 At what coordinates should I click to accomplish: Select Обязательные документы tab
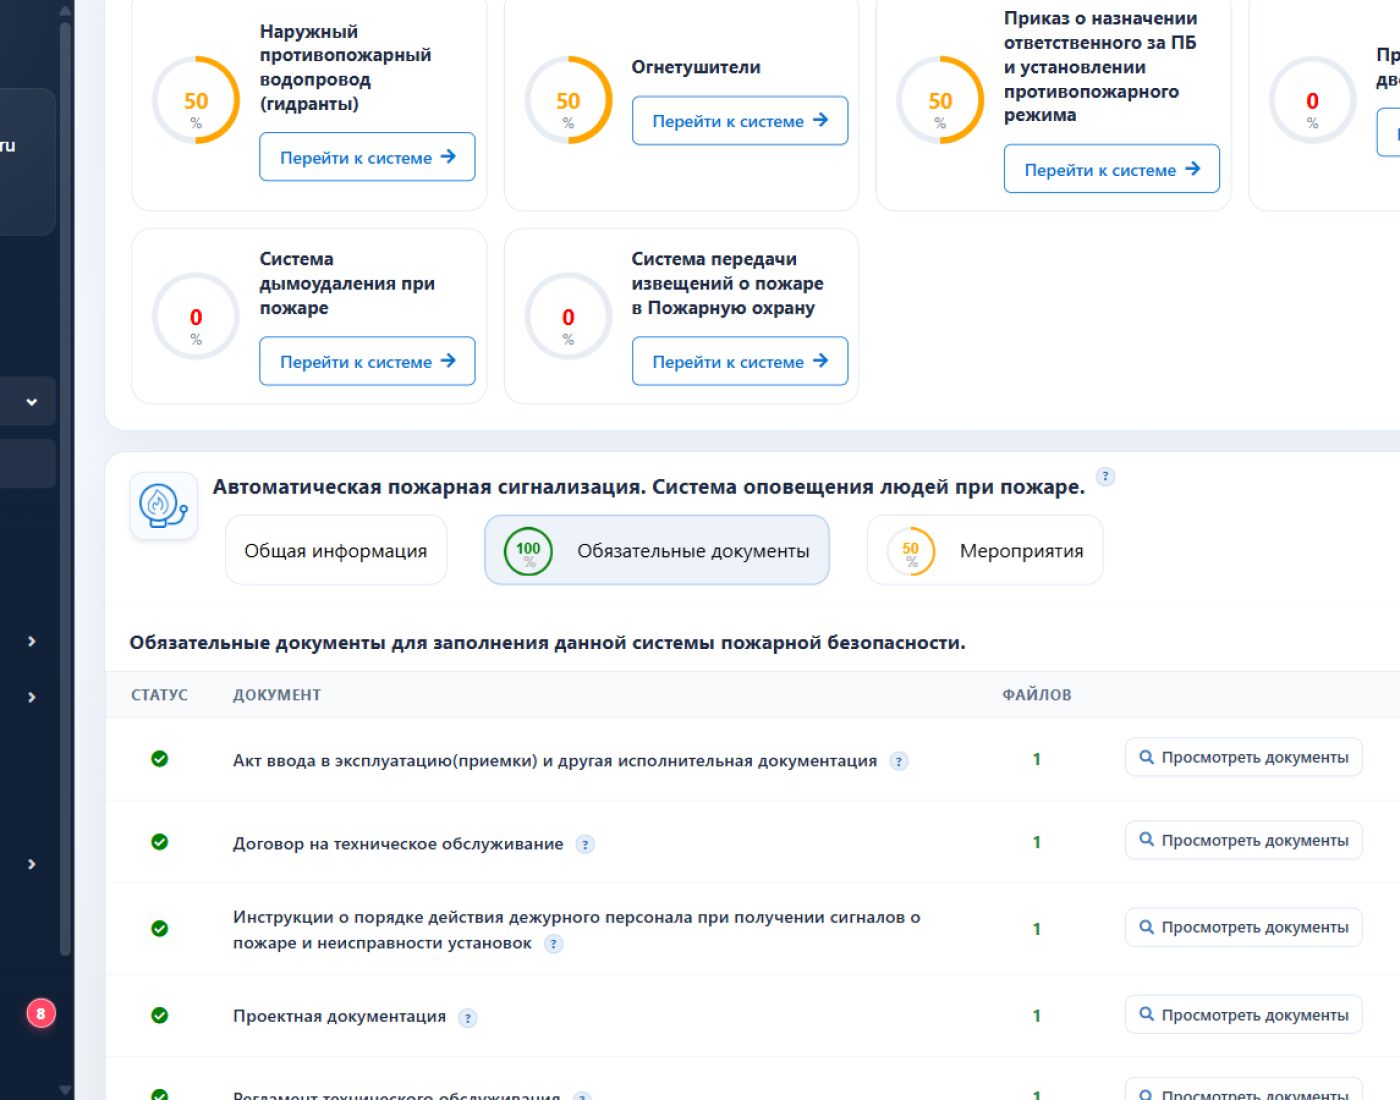pyautogui.click(x=657, y=550)
